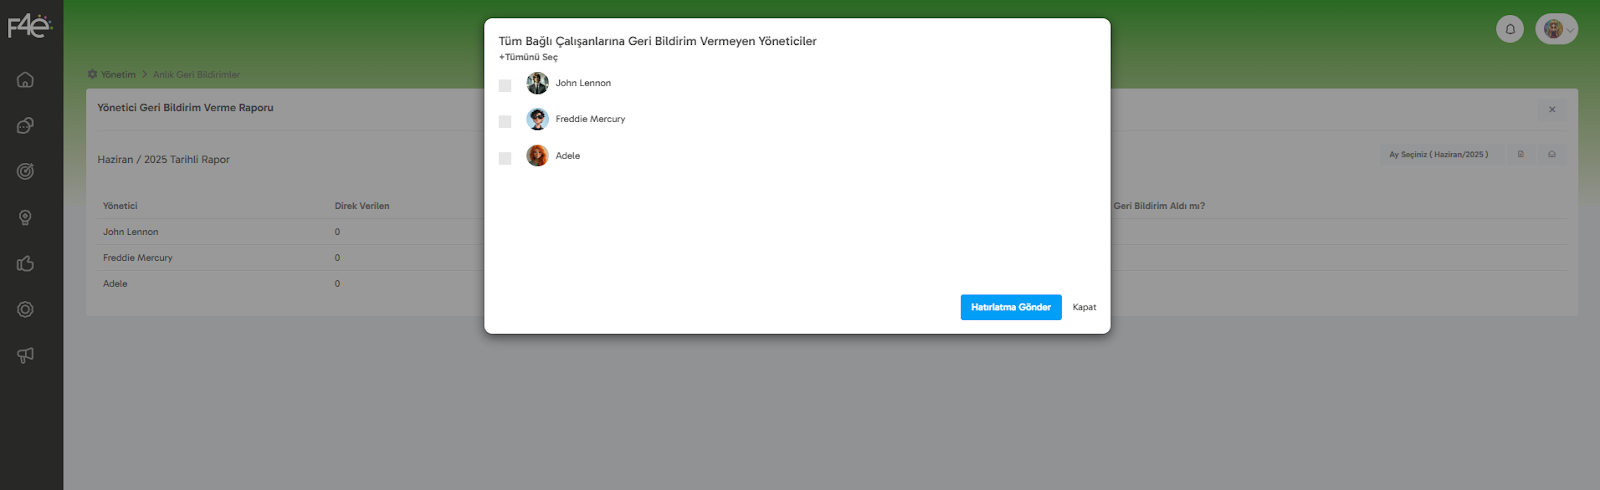Click the document export icon
The width and height of the screenshot is (1600, 490).
pyautogui.click(x=1520, y=155)
